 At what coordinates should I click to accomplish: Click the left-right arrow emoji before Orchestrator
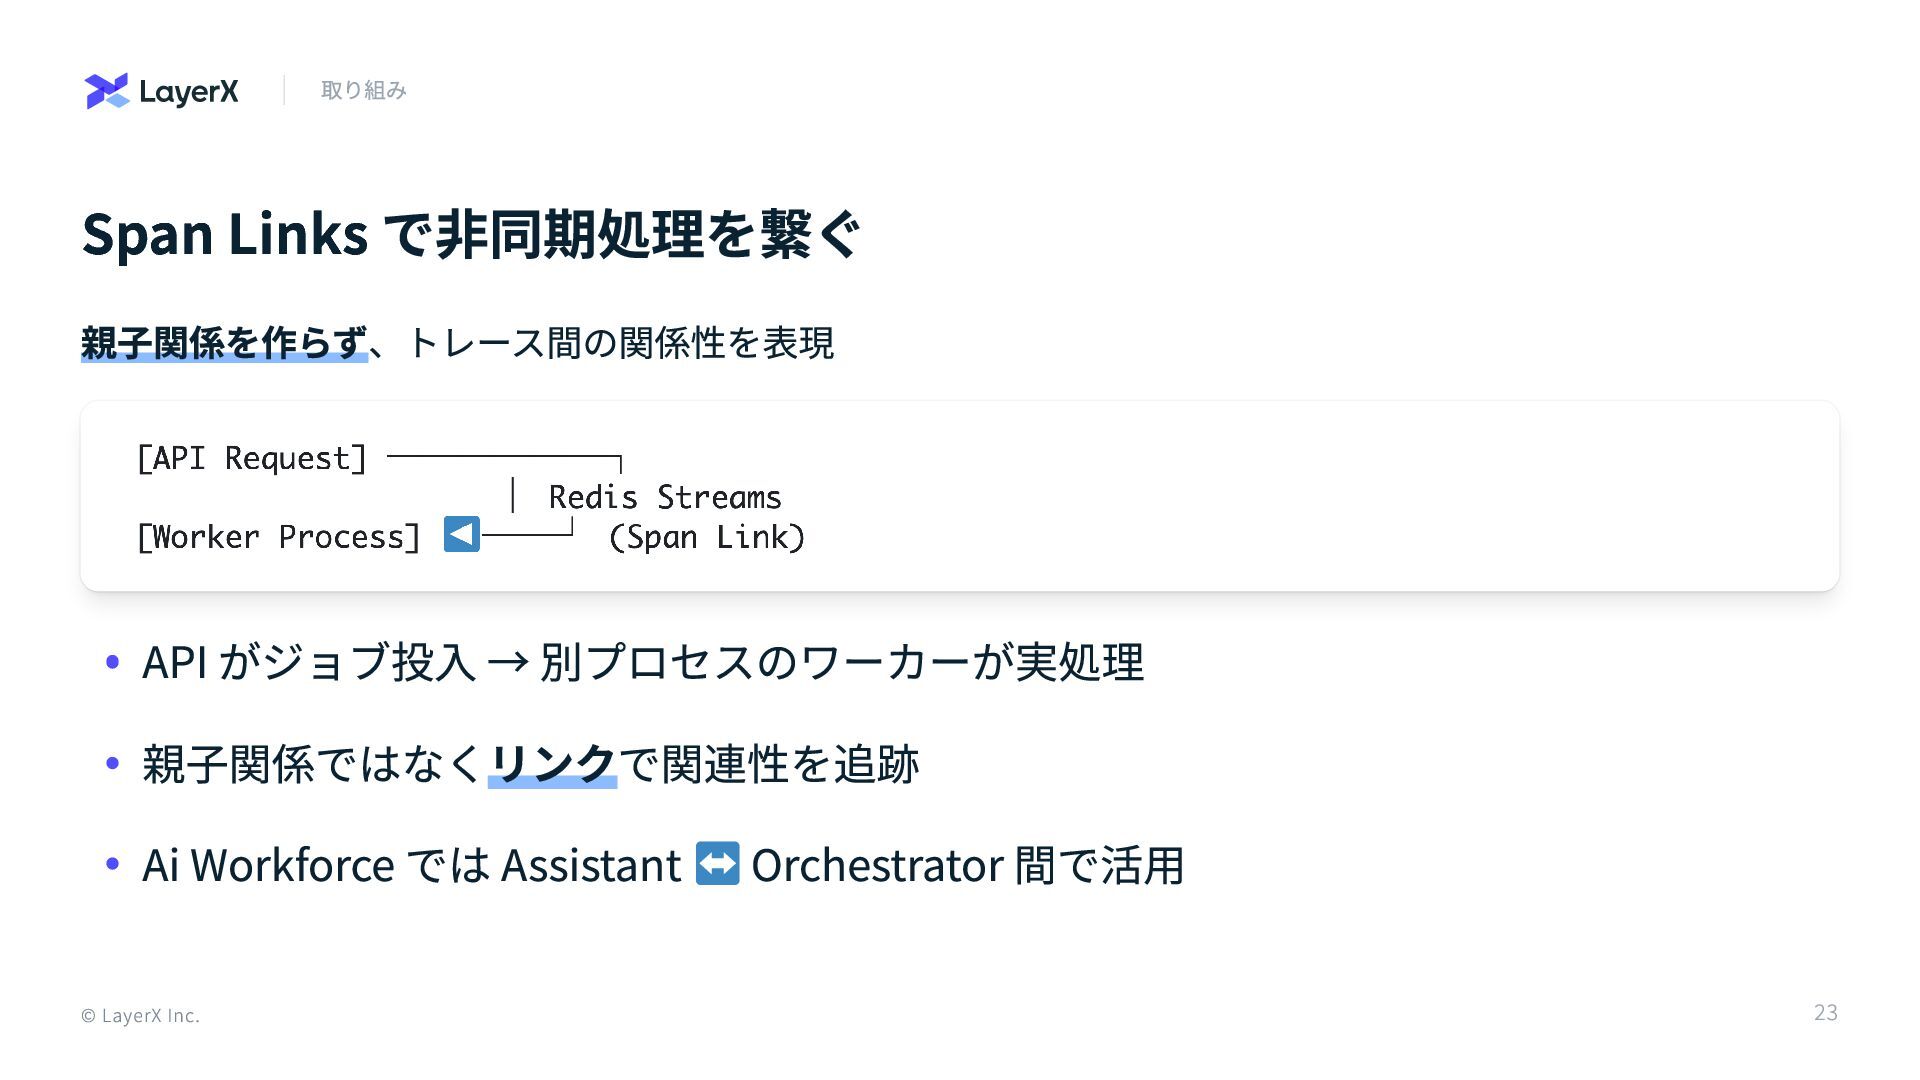(717, 864)
